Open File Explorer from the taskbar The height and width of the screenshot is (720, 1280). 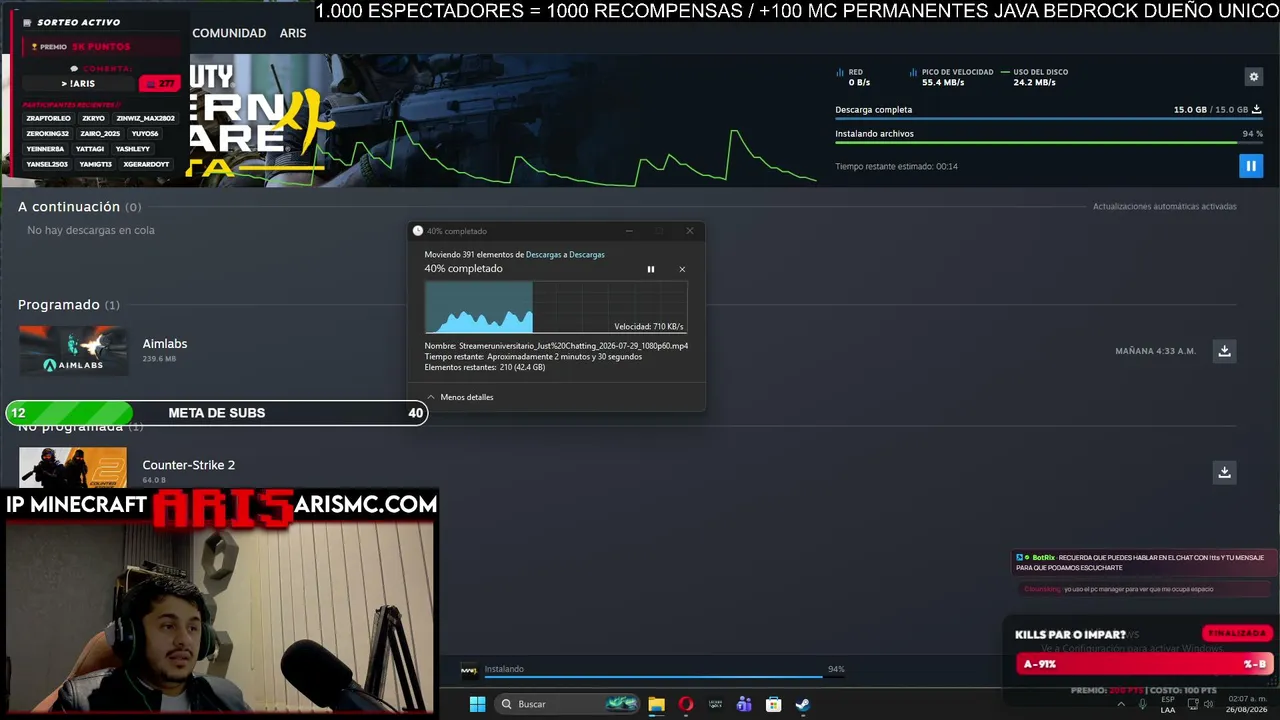(x=656, y=704)
